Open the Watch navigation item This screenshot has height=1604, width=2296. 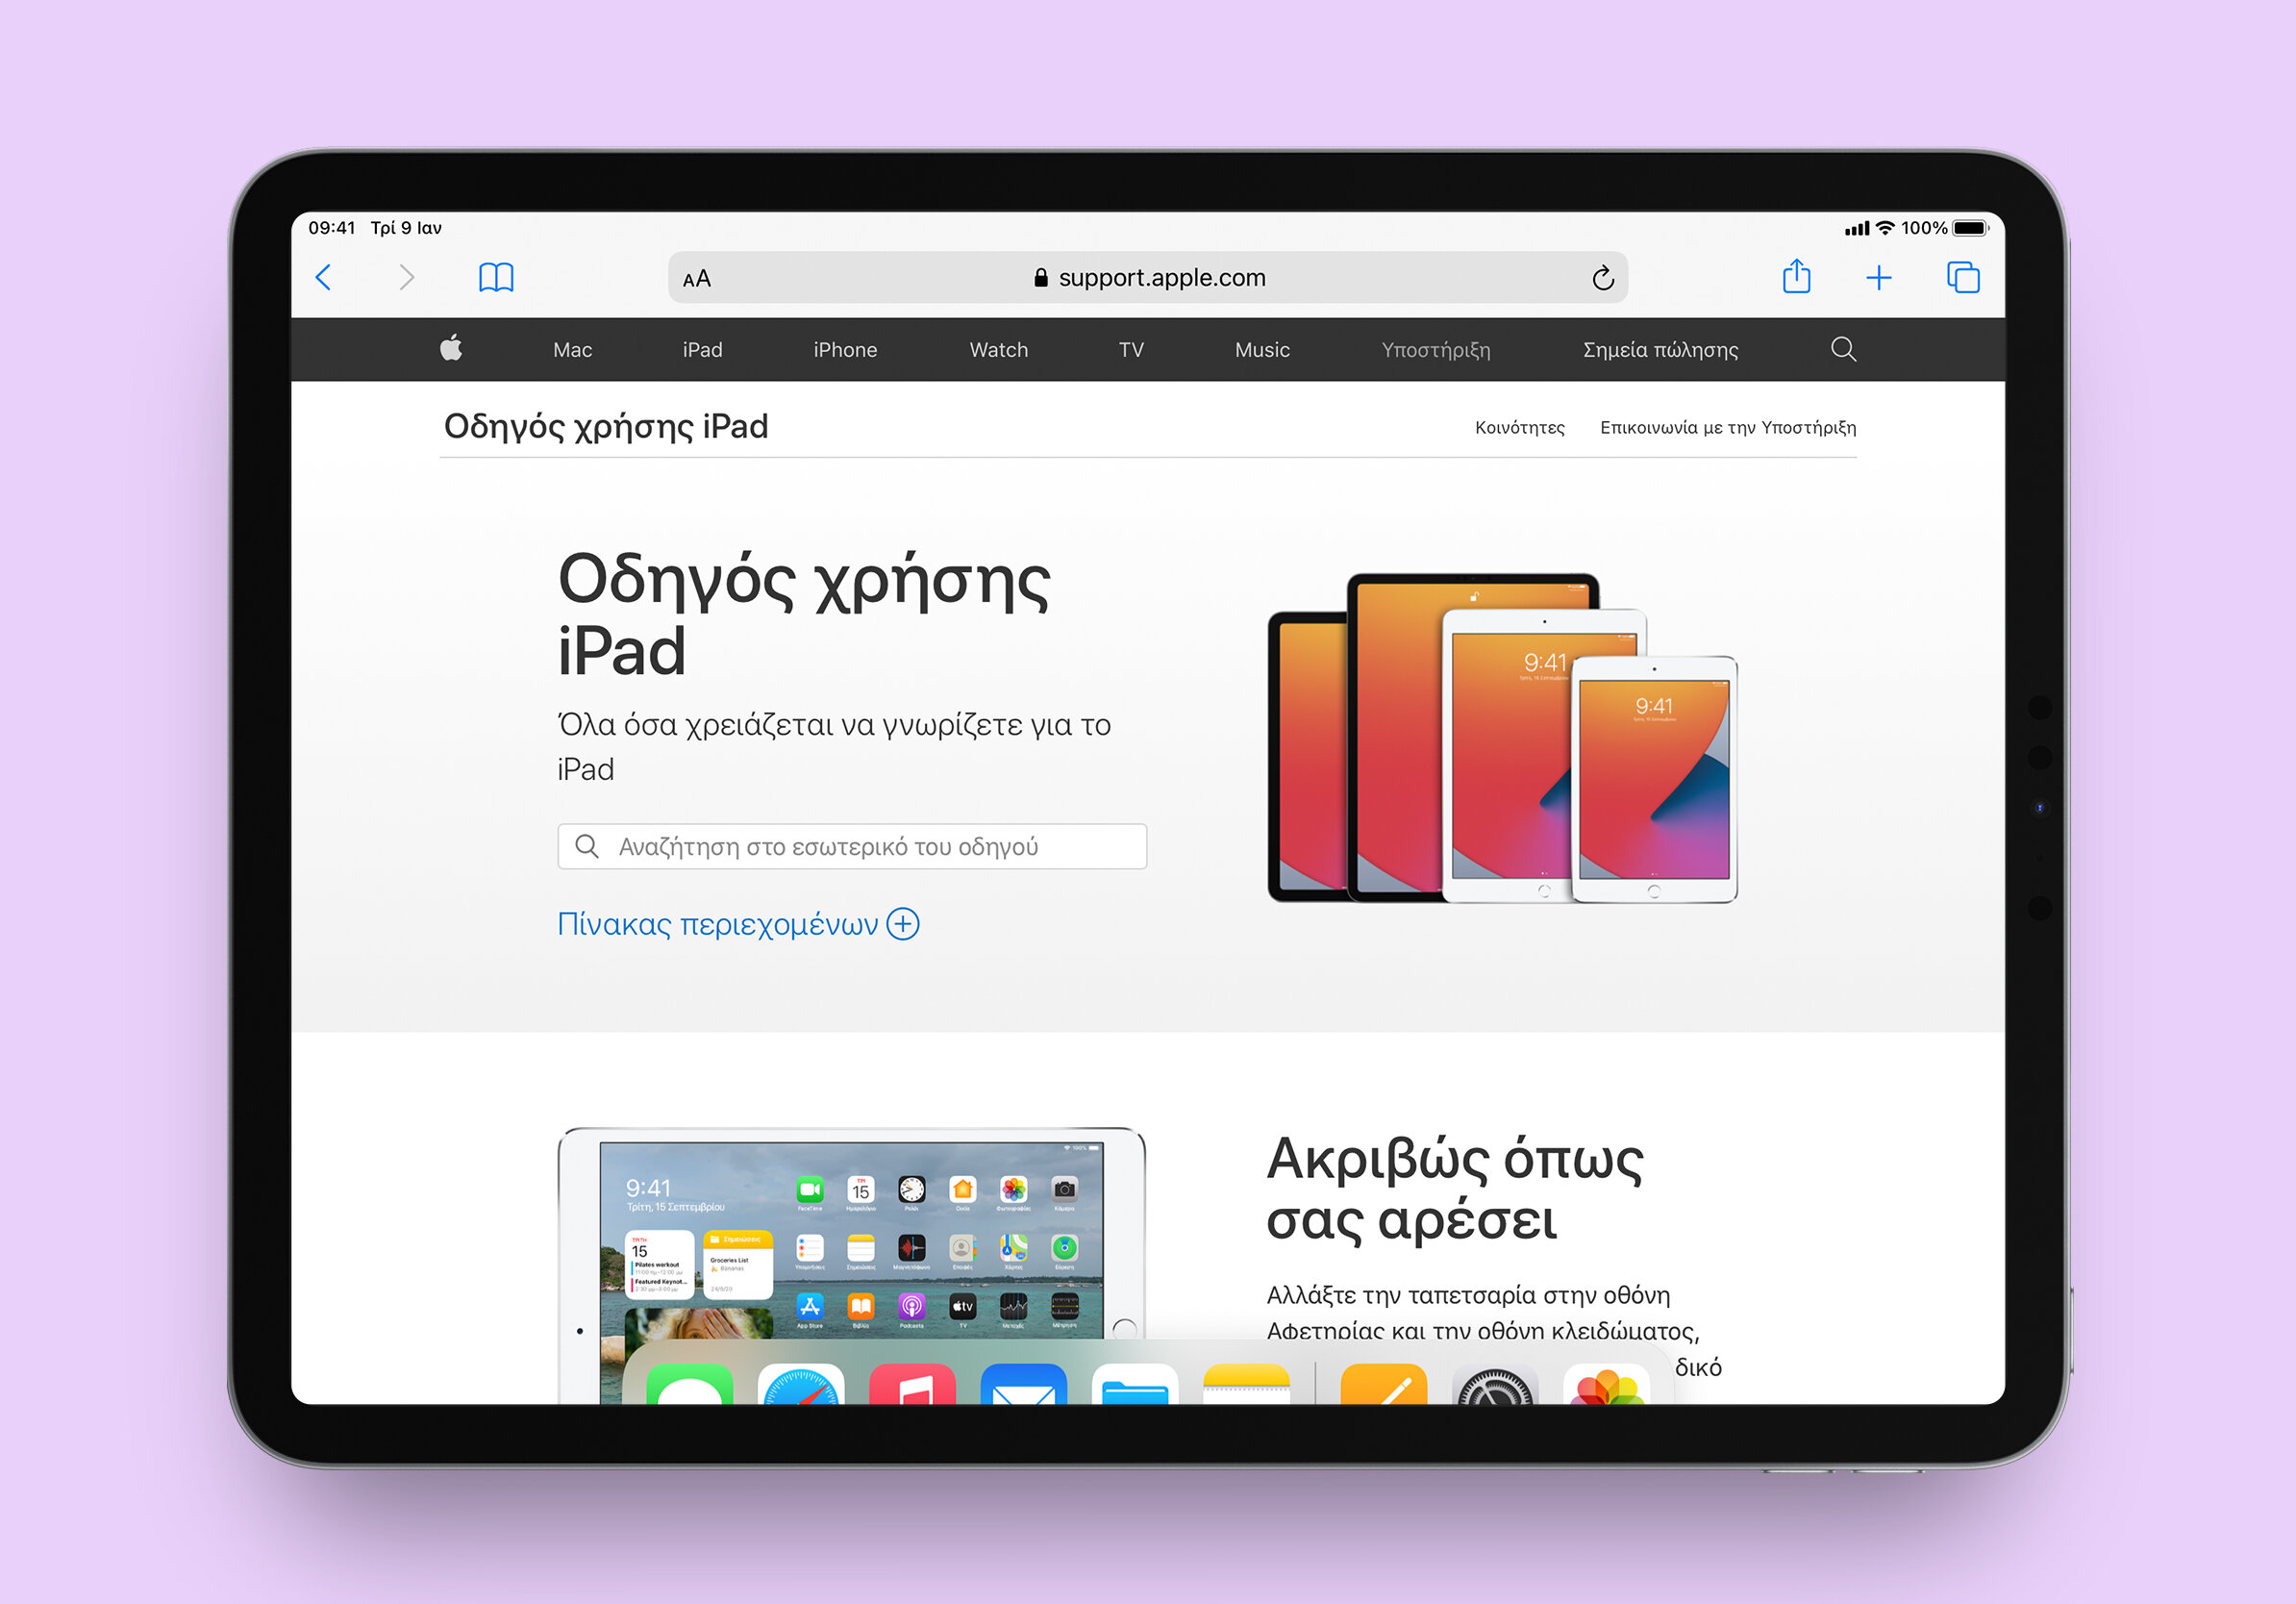click(x=998, y=350)
